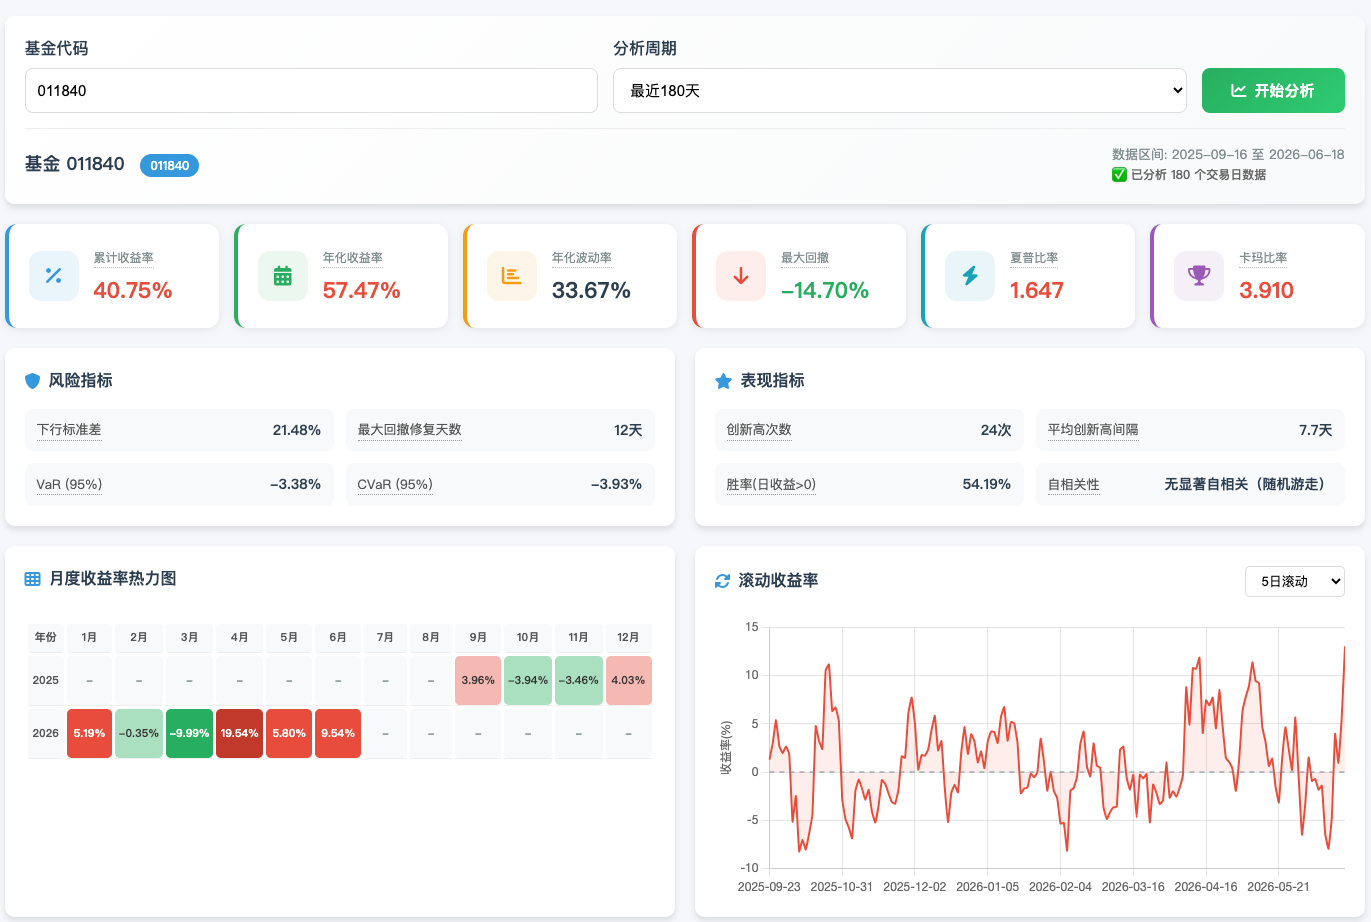Click the 基金 011840 title
The height and width of the screenshot is (922, 1371).
pos(75,165)
